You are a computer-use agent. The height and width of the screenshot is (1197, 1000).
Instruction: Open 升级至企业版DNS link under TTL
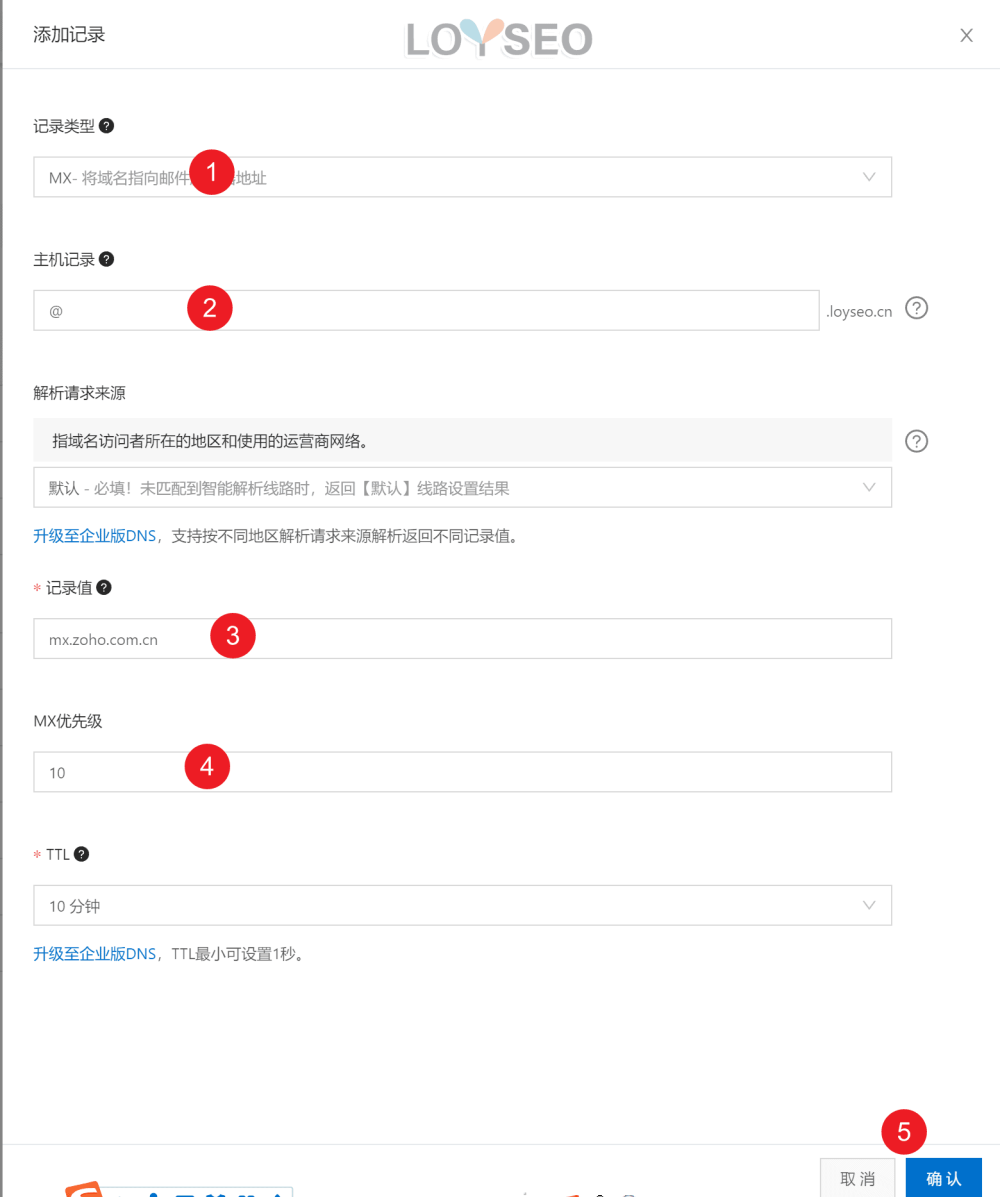click(x=95, y=953)
